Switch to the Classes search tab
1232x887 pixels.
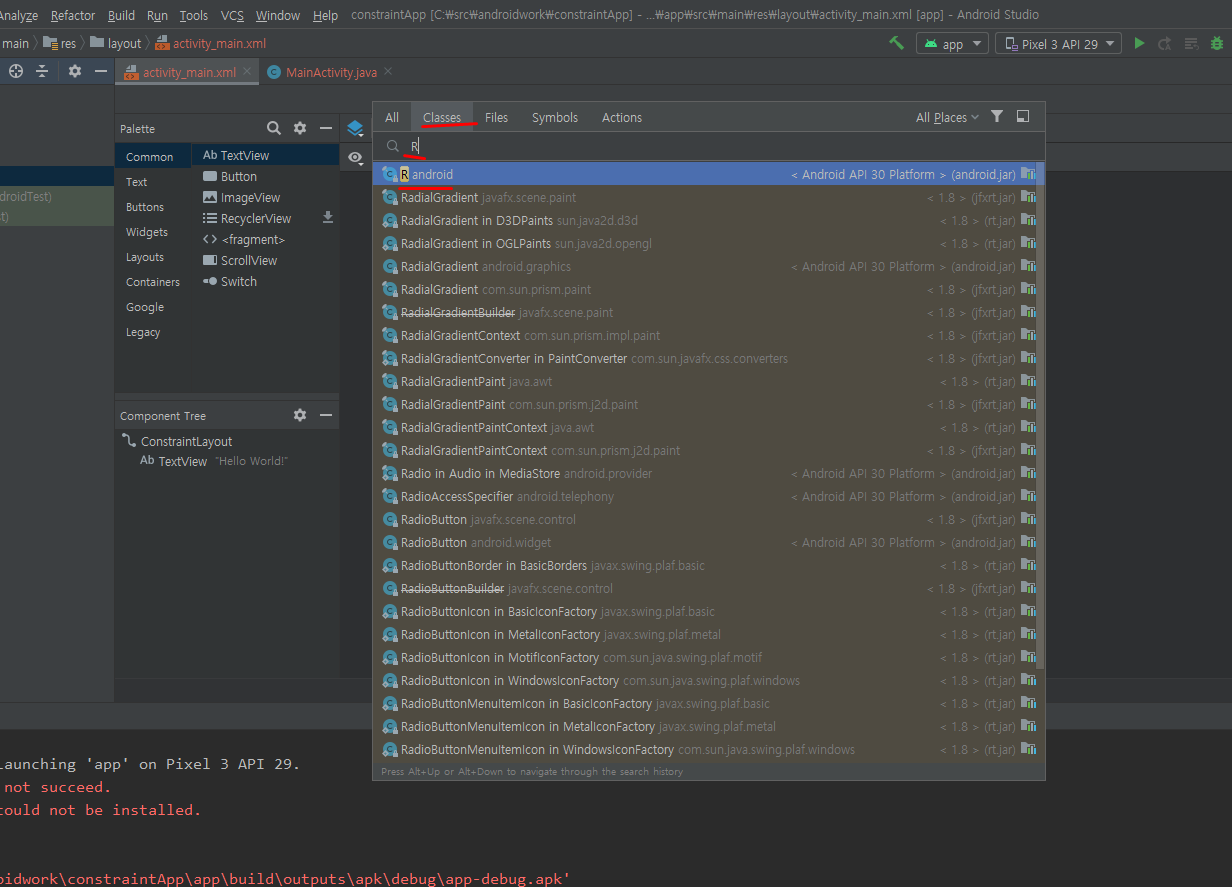(442, 117)
